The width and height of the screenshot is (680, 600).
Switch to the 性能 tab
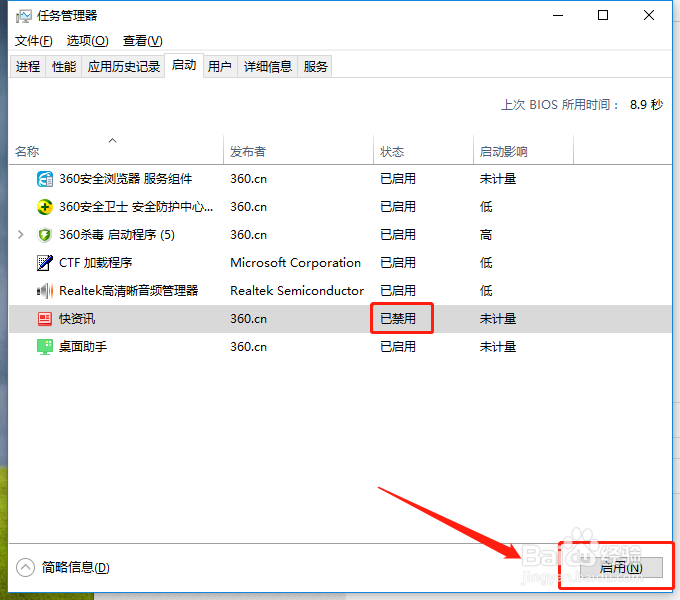coord(64,66)
